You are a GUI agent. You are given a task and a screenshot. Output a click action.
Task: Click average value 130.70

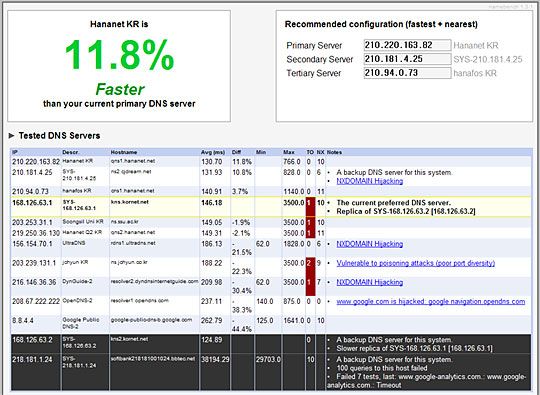tap(211, 162)
